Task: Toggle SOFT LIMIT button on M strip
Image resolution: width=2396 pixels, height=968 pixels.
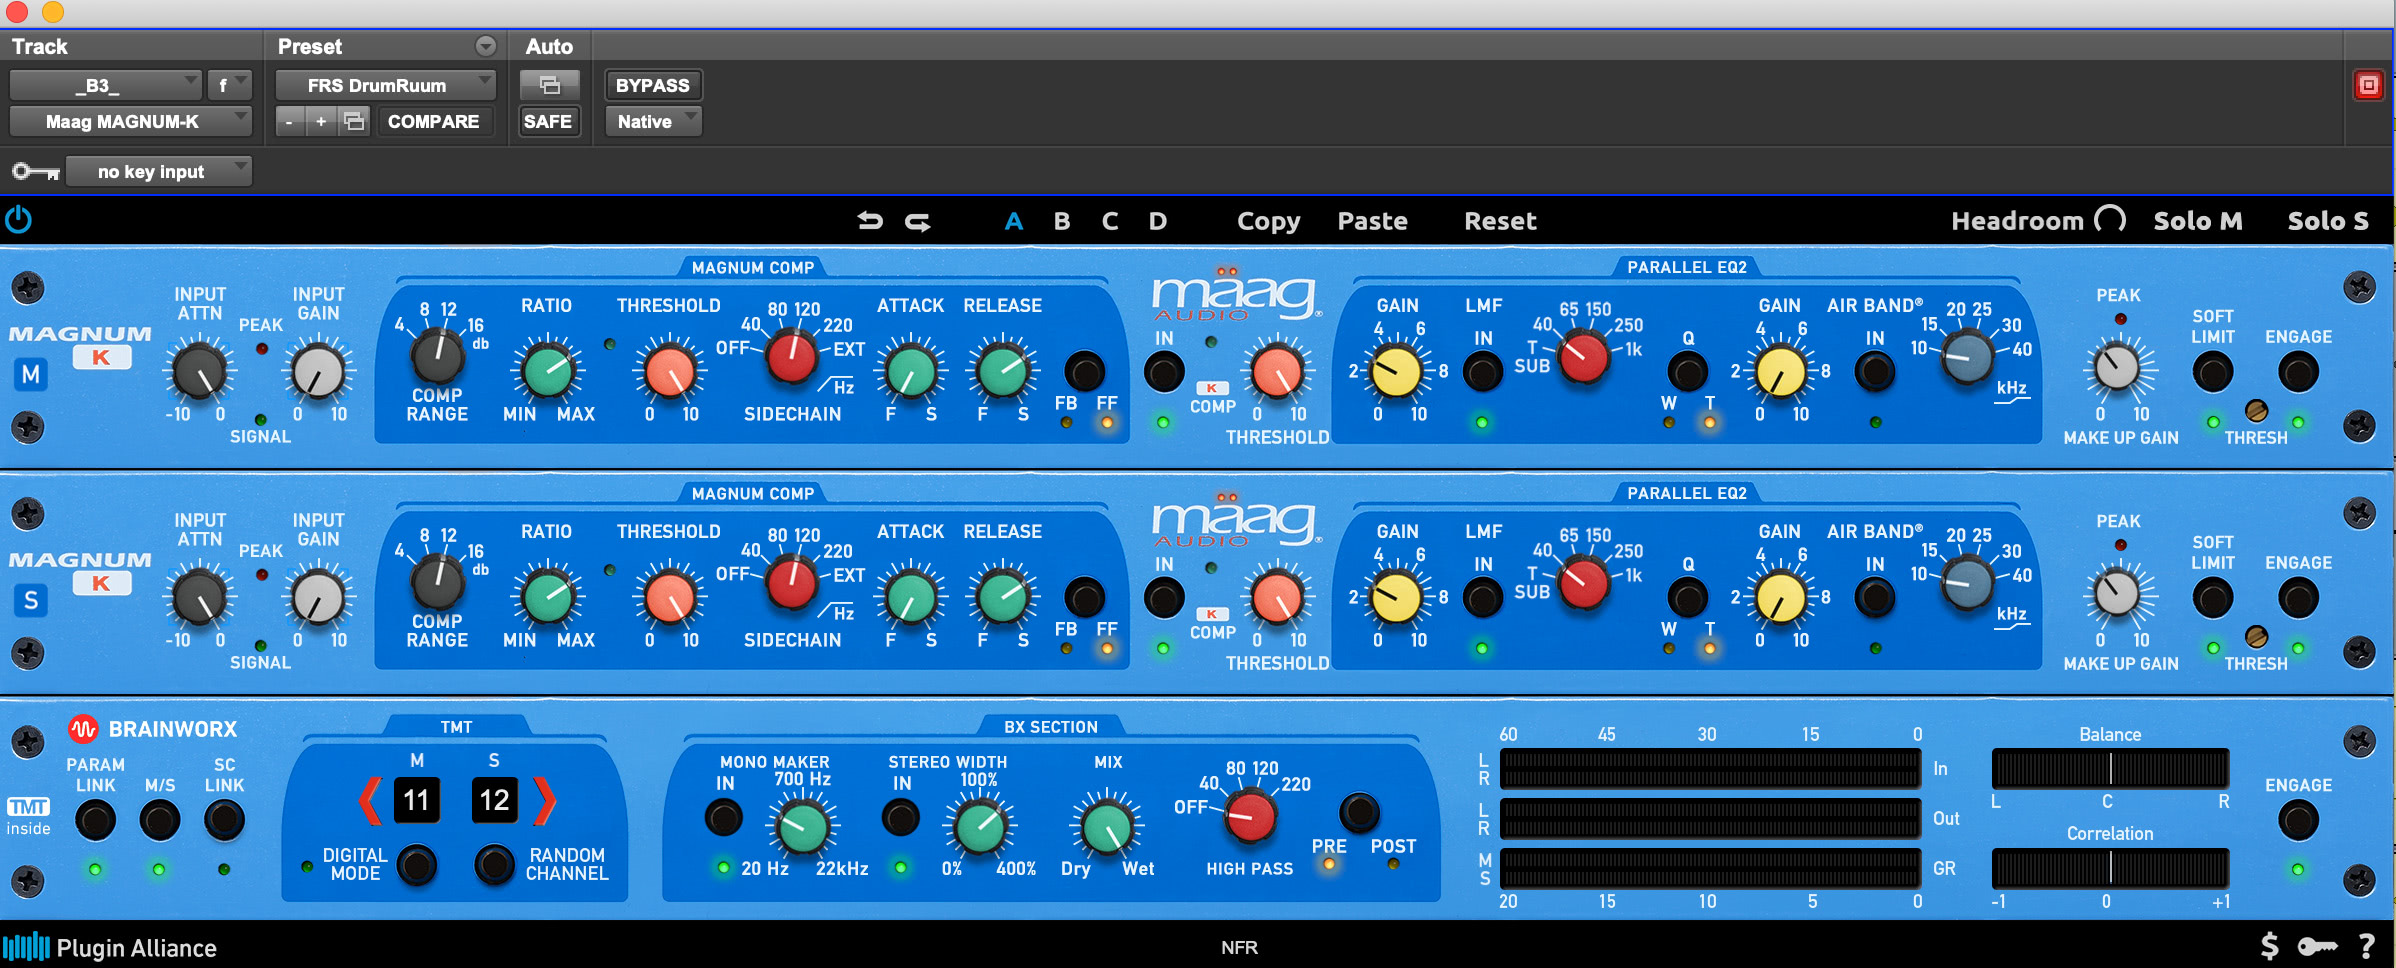Action: point(2212,373)
